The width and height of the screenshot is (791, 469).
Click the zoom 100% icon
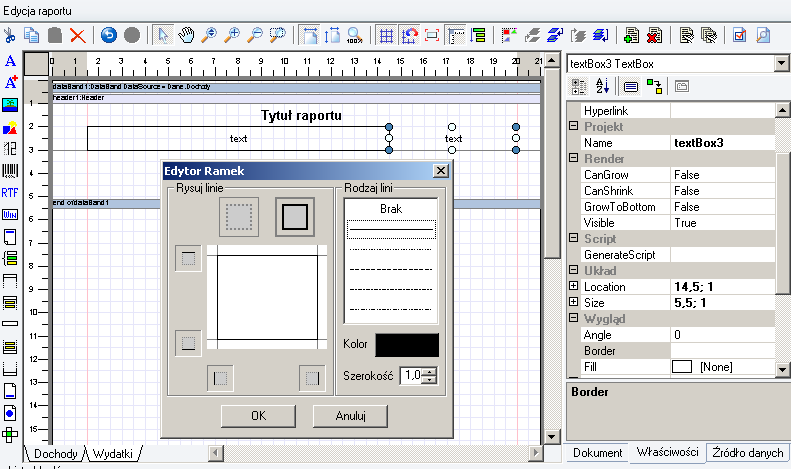355,35
